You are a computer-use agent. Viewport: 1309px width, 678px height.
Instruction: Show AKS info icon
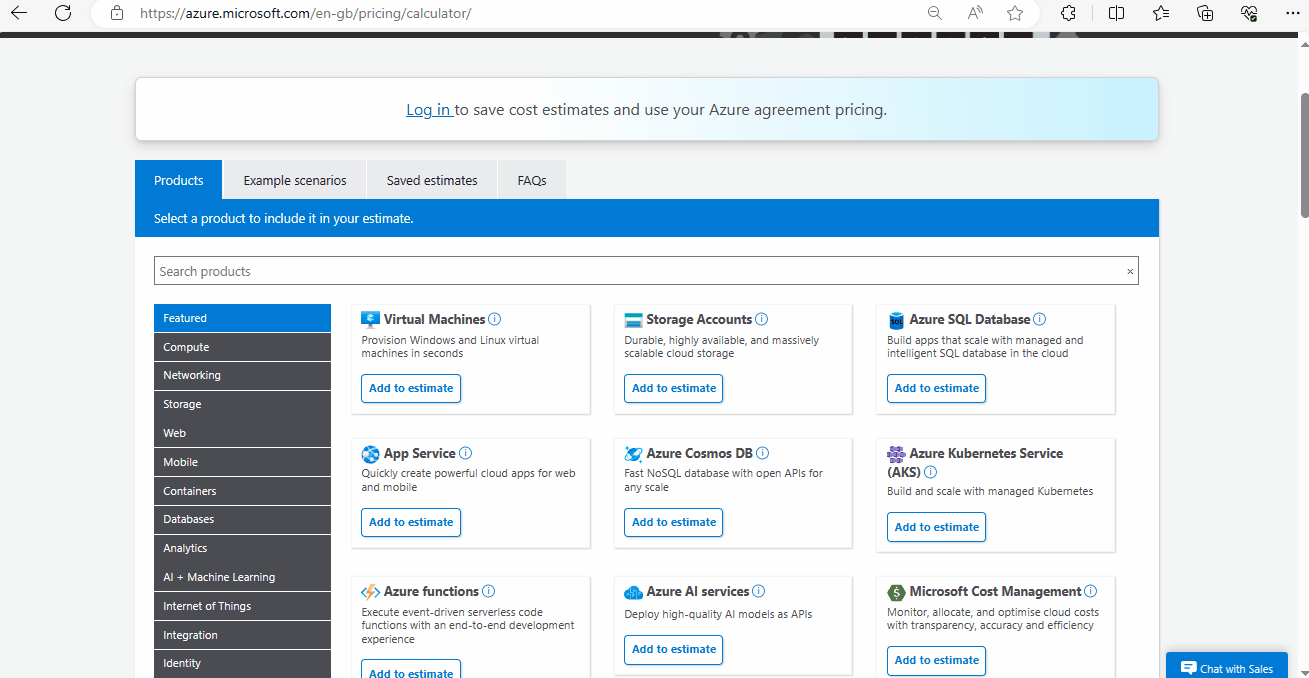click(x=930, y=472)
